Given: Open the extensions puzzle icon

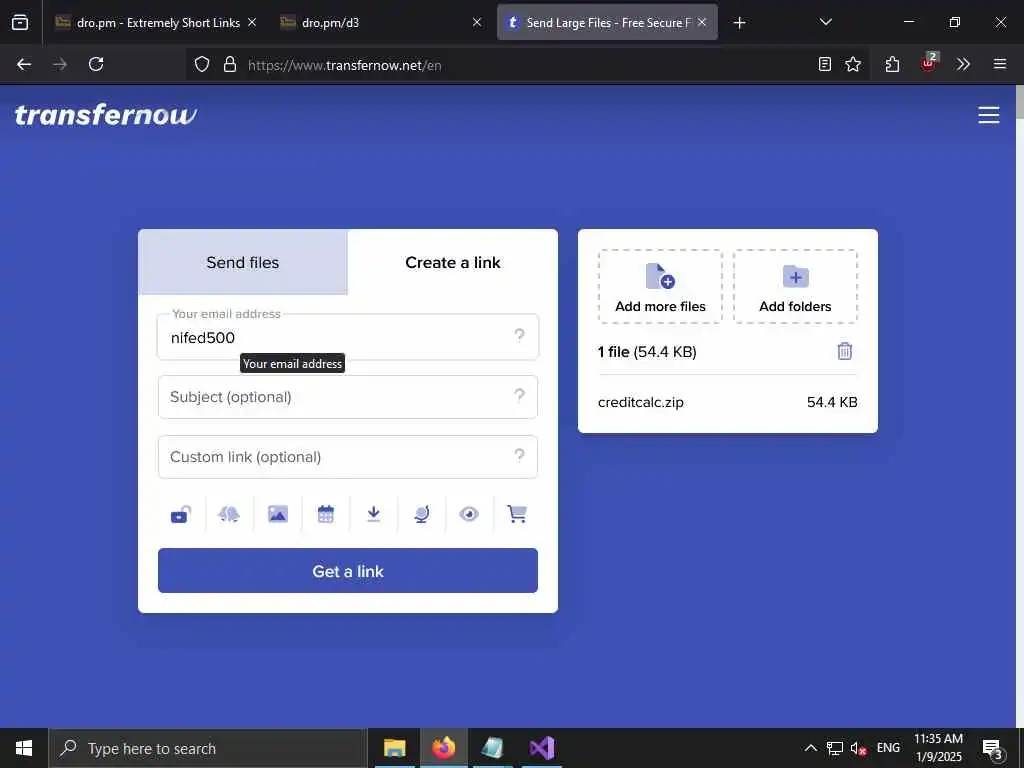Looking at the screenshot, I should pyautogui.click(x=892, y=64).
